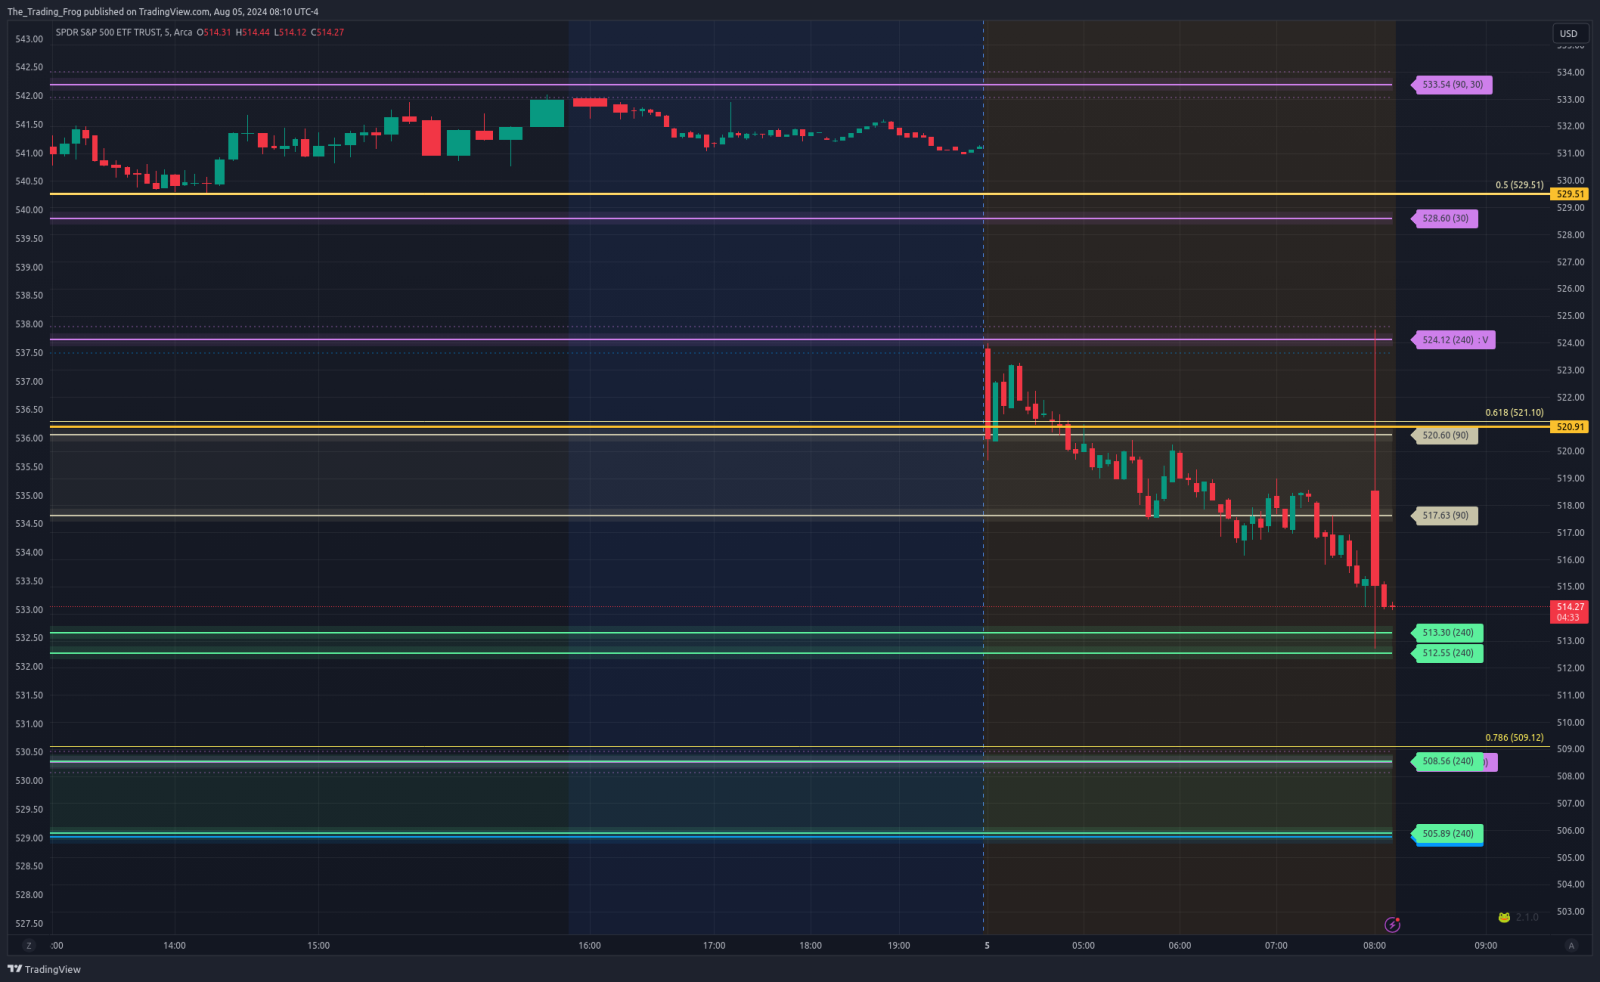1600x982 pixels.
Task: Click the 505.89 (240) level label
Action: [x=1447, y=833]
